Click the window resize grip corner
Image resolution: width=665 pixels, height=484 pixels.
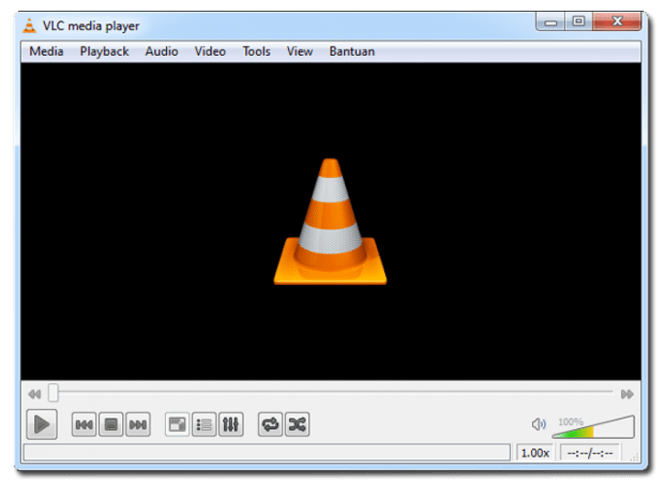[x=635, y=457]
